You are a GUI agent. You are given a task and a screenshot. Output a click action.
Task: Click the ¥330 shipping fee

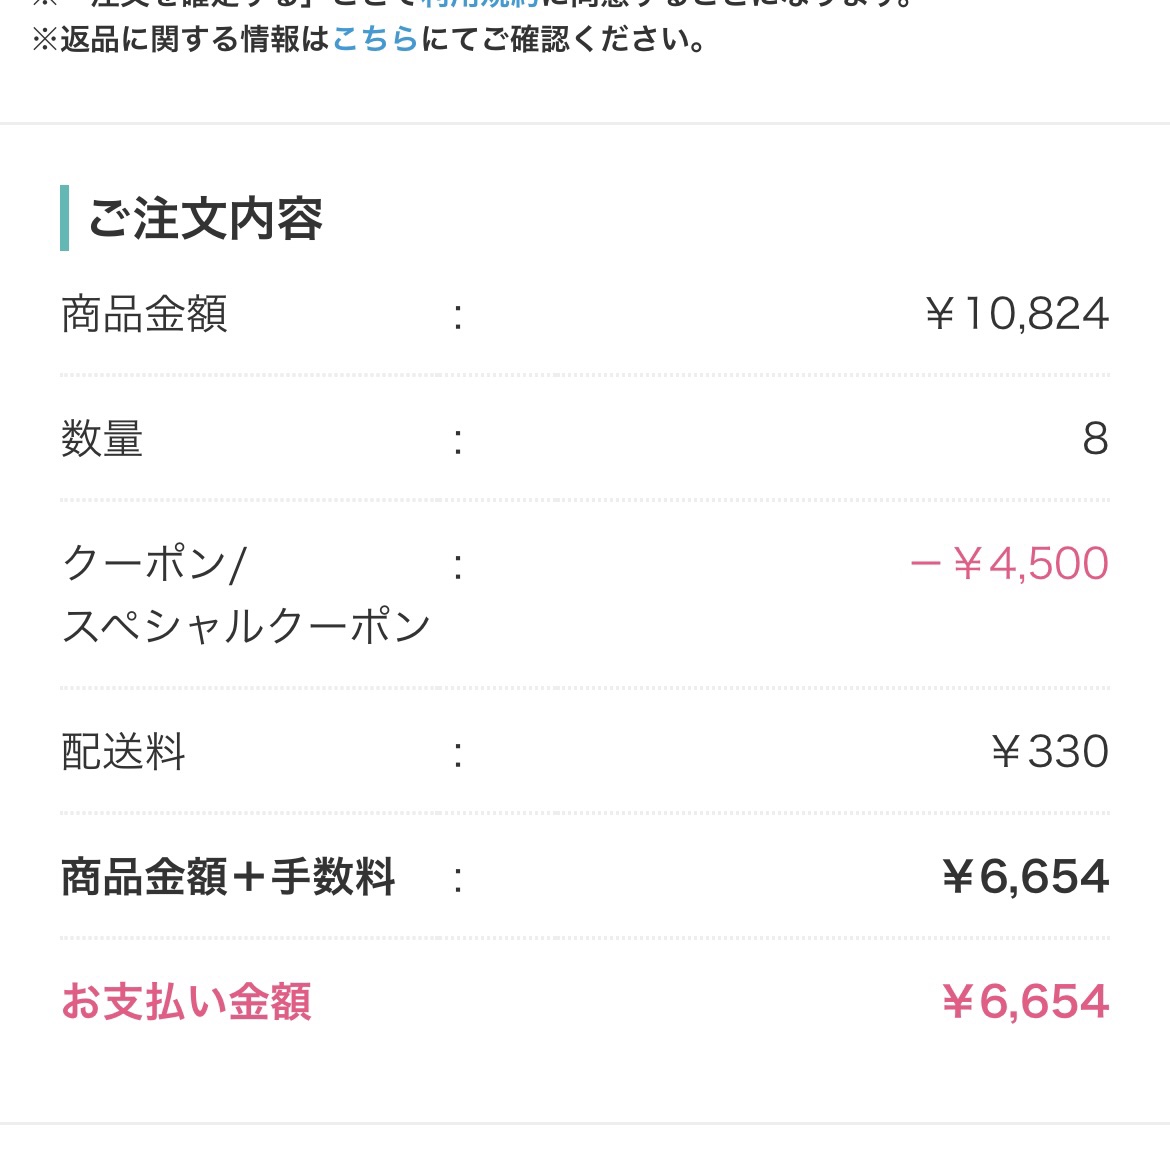pyautogui.click(x=1049, y=752)
